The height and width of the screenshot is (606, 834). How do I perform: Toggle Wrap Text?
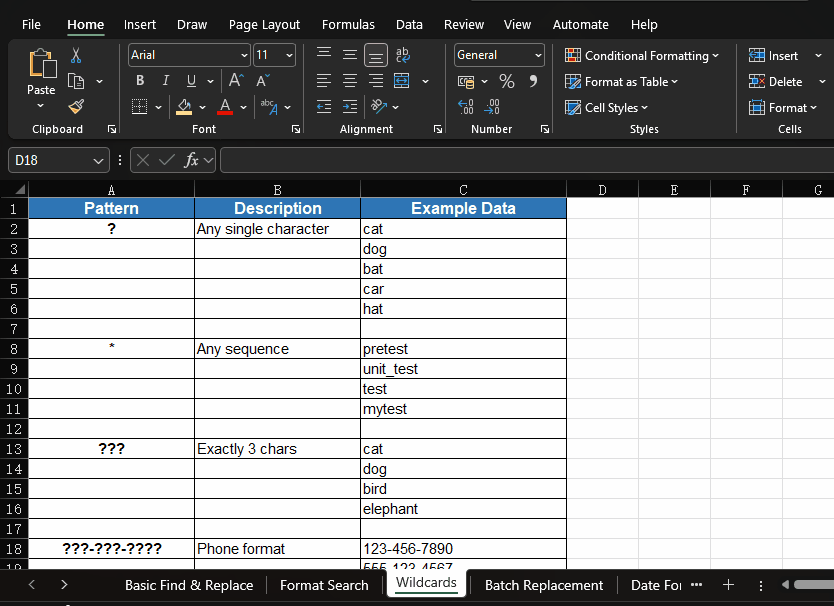click(x=403, y=54)
